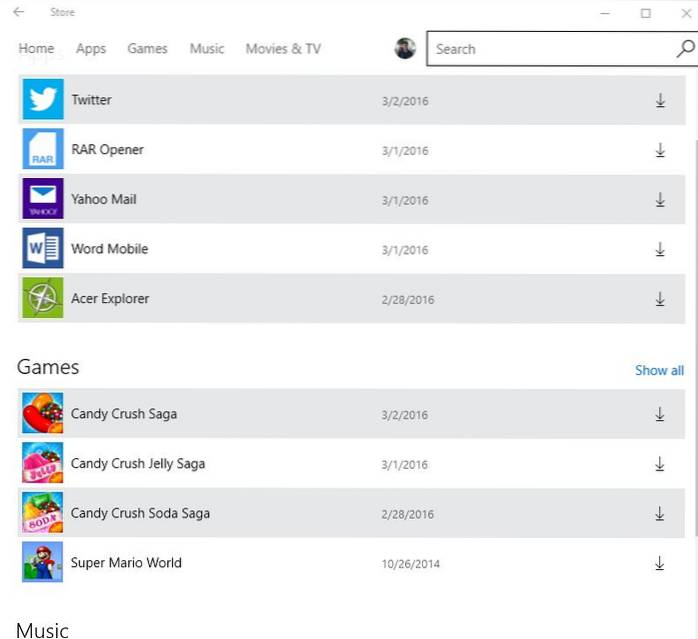Go back using the back arrow
This screenshot has height=639, width=698.
(x=19, y=13)
